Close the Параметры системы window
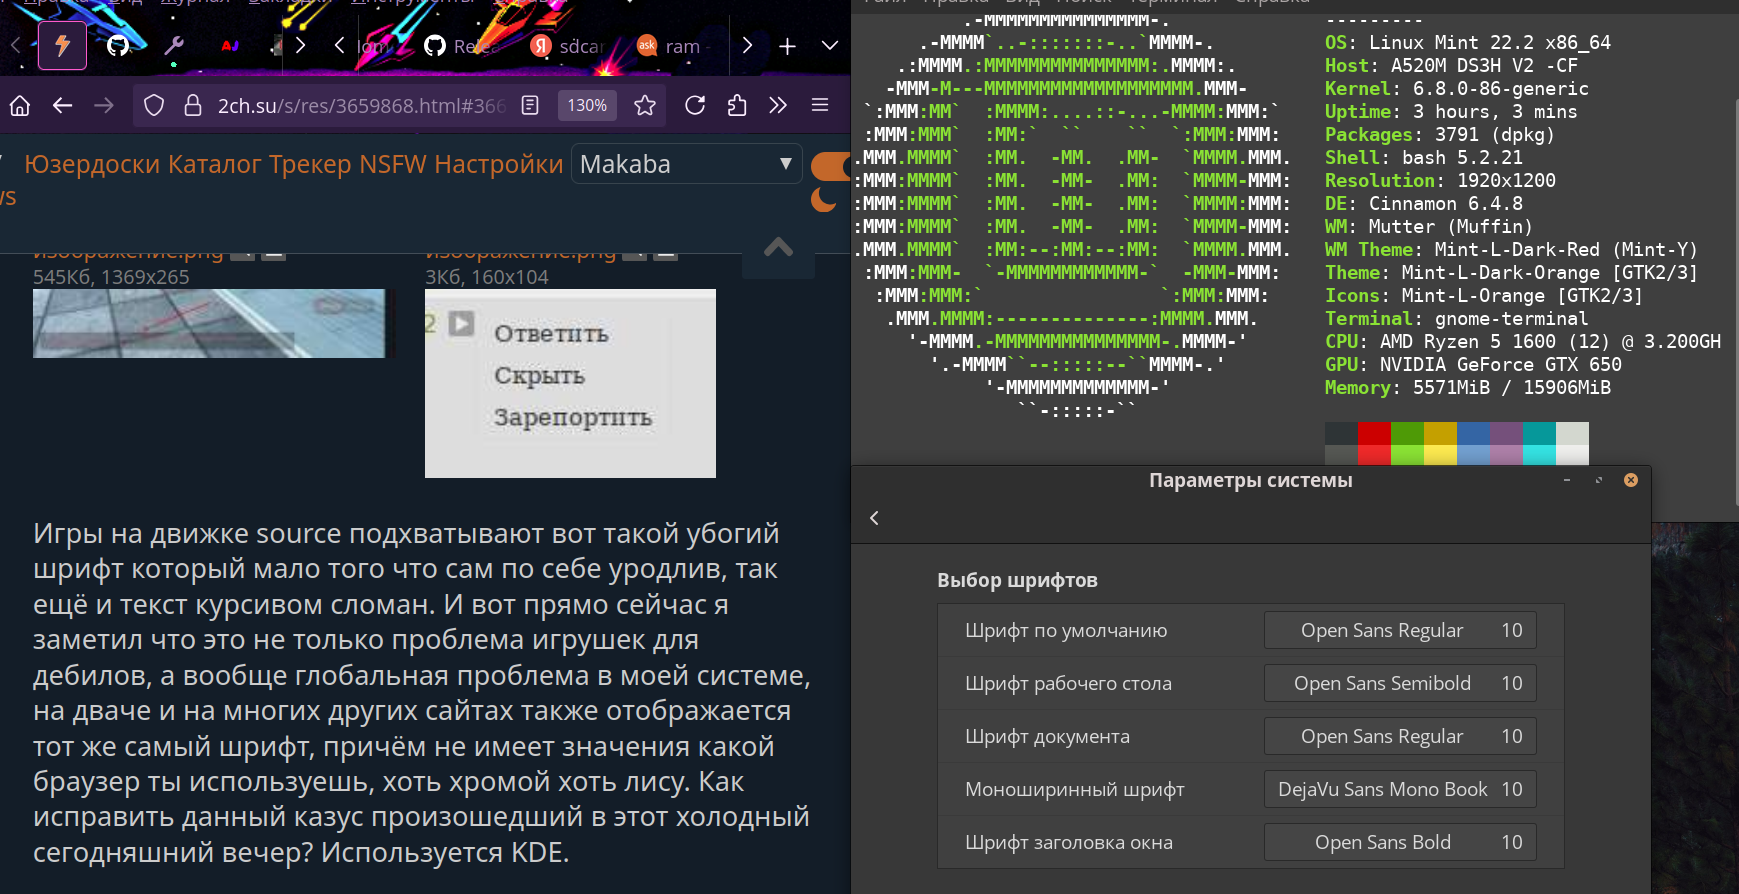Screen dimensions: 1739x894 1631,480
